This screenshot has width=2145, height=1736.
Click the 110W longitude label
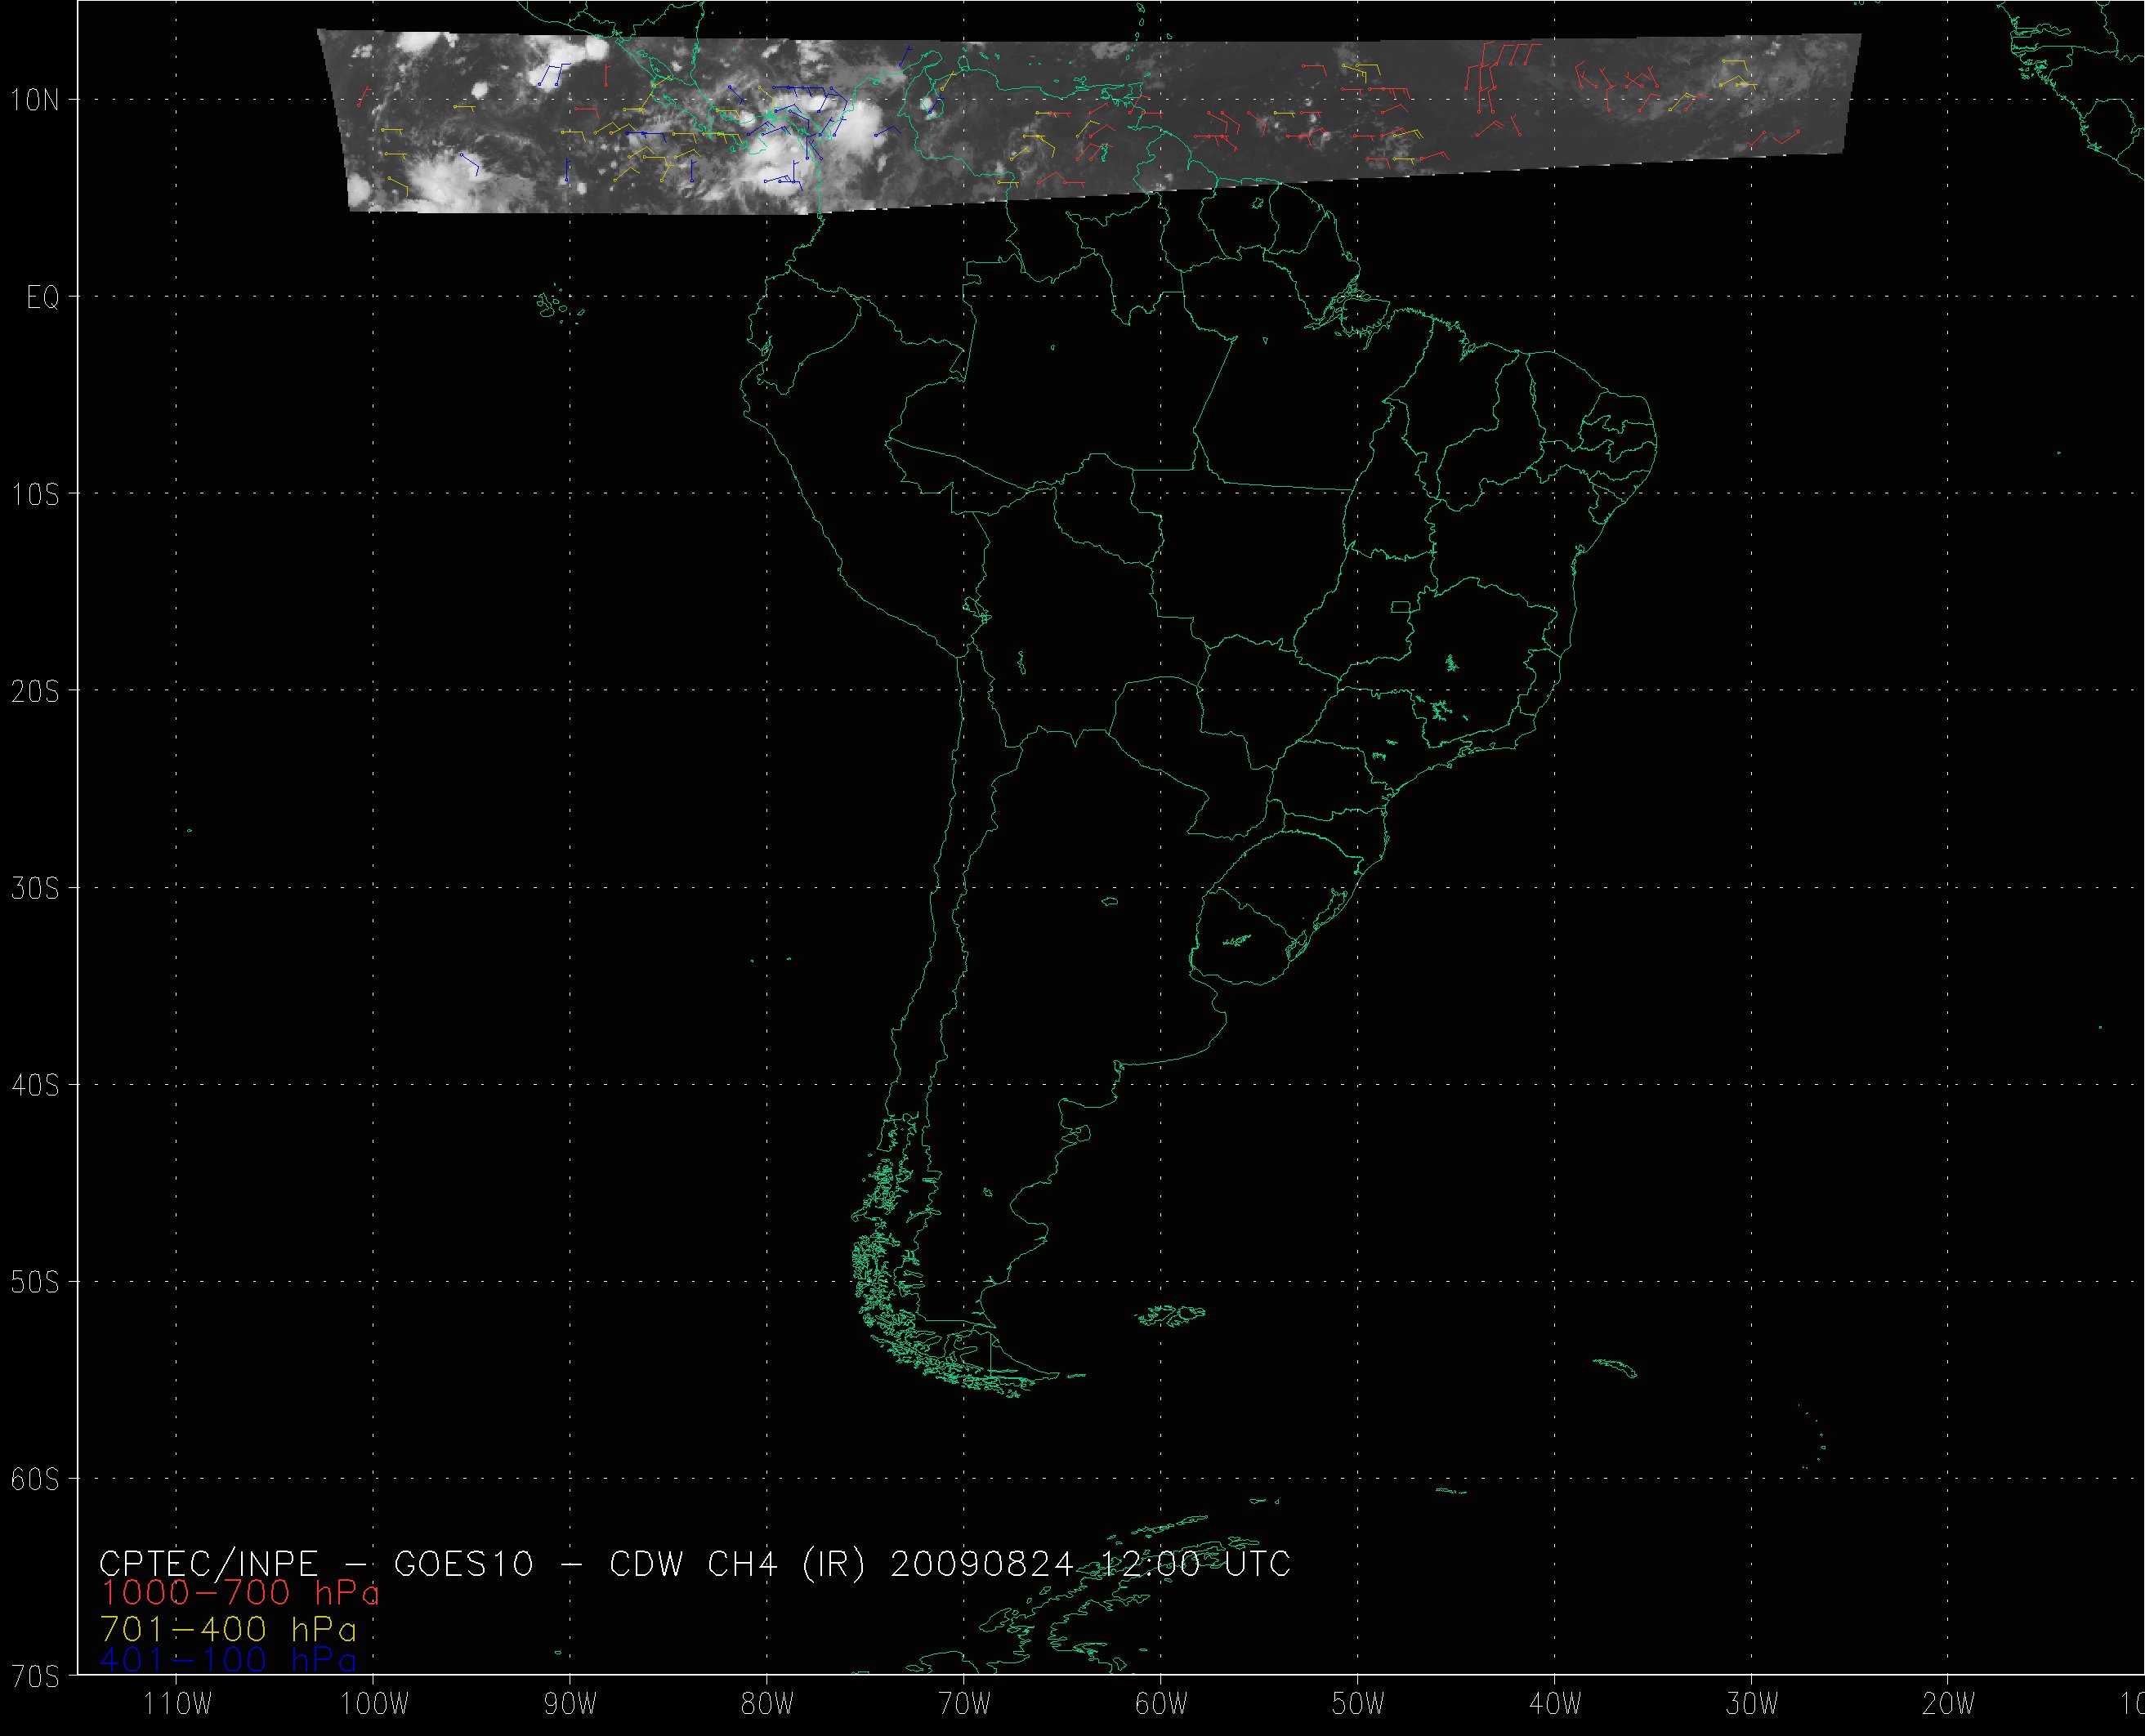178,1705
